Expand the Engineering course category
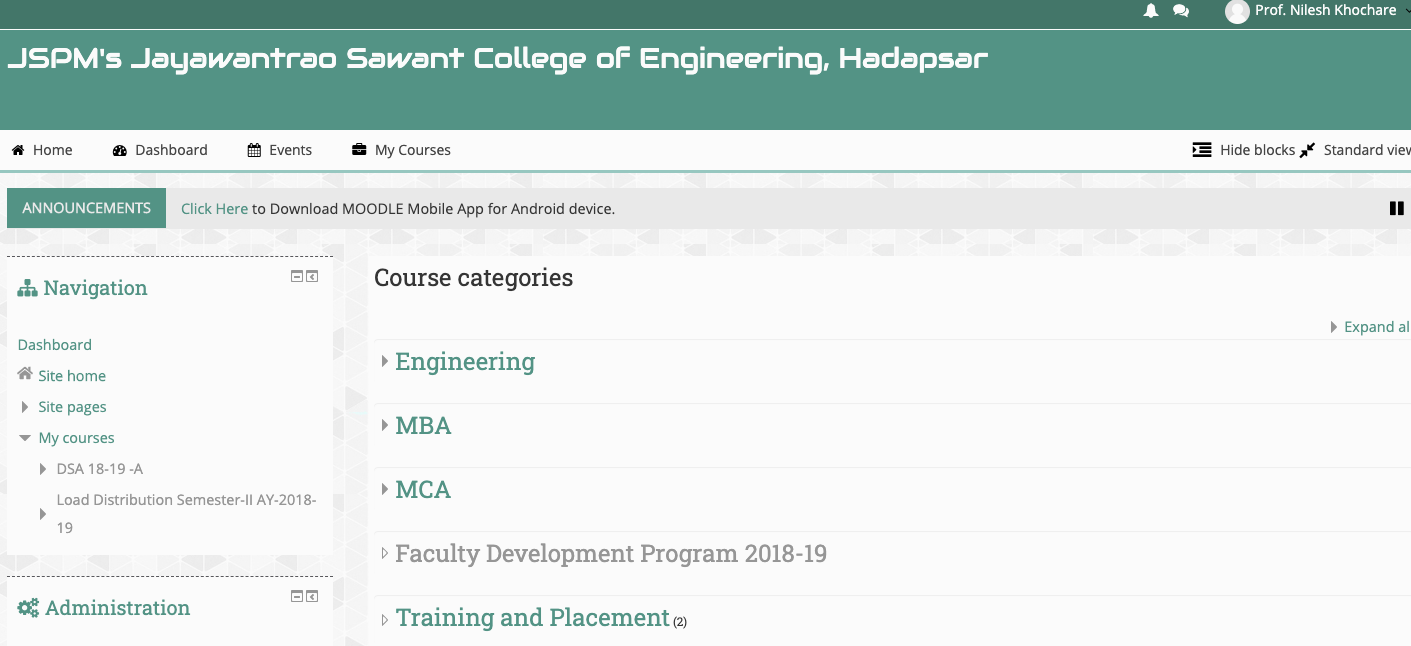The width and height of the screenshot is (1411, 646). [465, 361]
